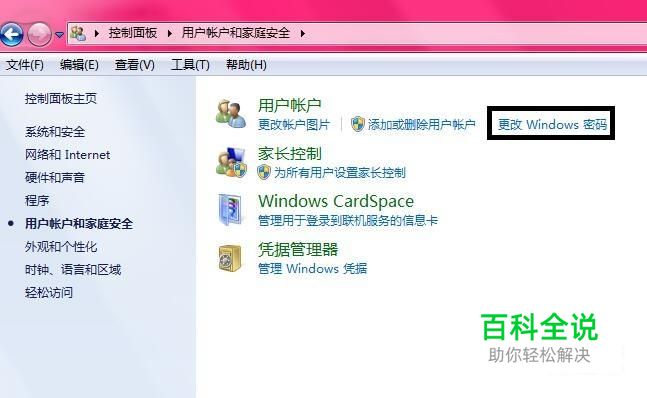Image resolution: width=647 pixels, height=398 pixels.
Task: Select 网络和 Internet in sidebar
Action: 68,155
